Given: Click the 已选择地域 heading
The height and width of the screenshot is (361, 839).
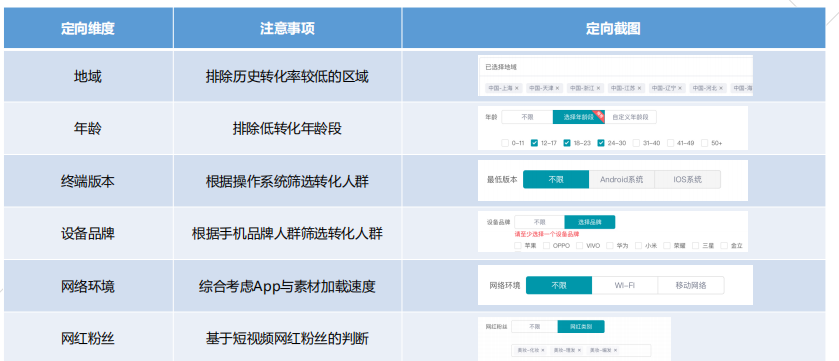Looking at the screenshot, I should point(500,67).
